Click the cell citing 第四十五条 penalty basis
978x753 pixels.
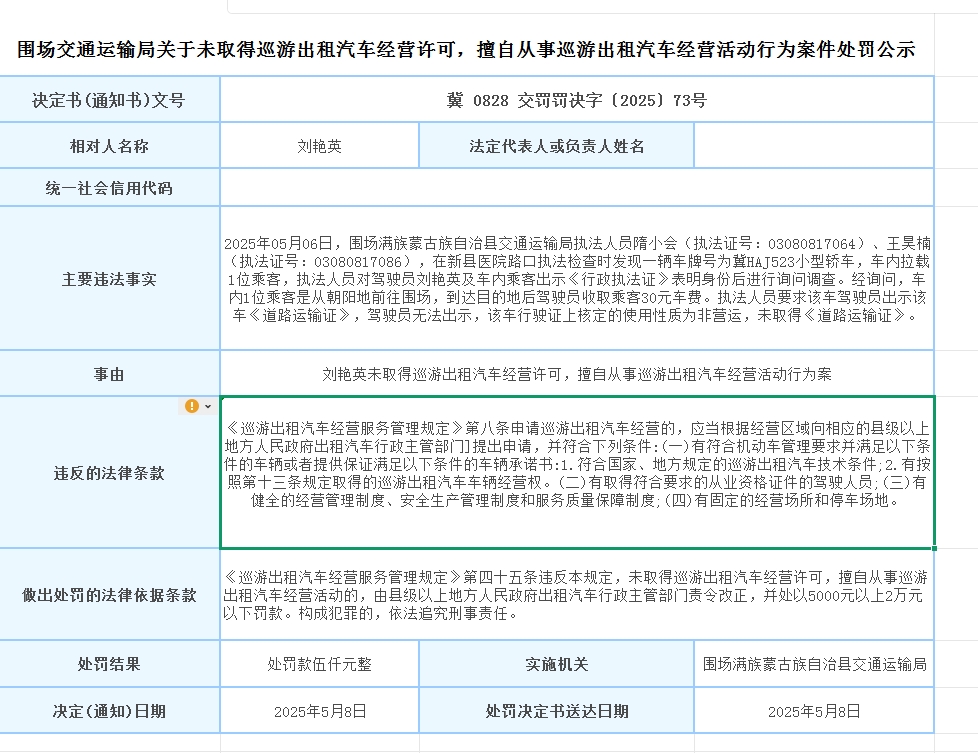(577, 595)
